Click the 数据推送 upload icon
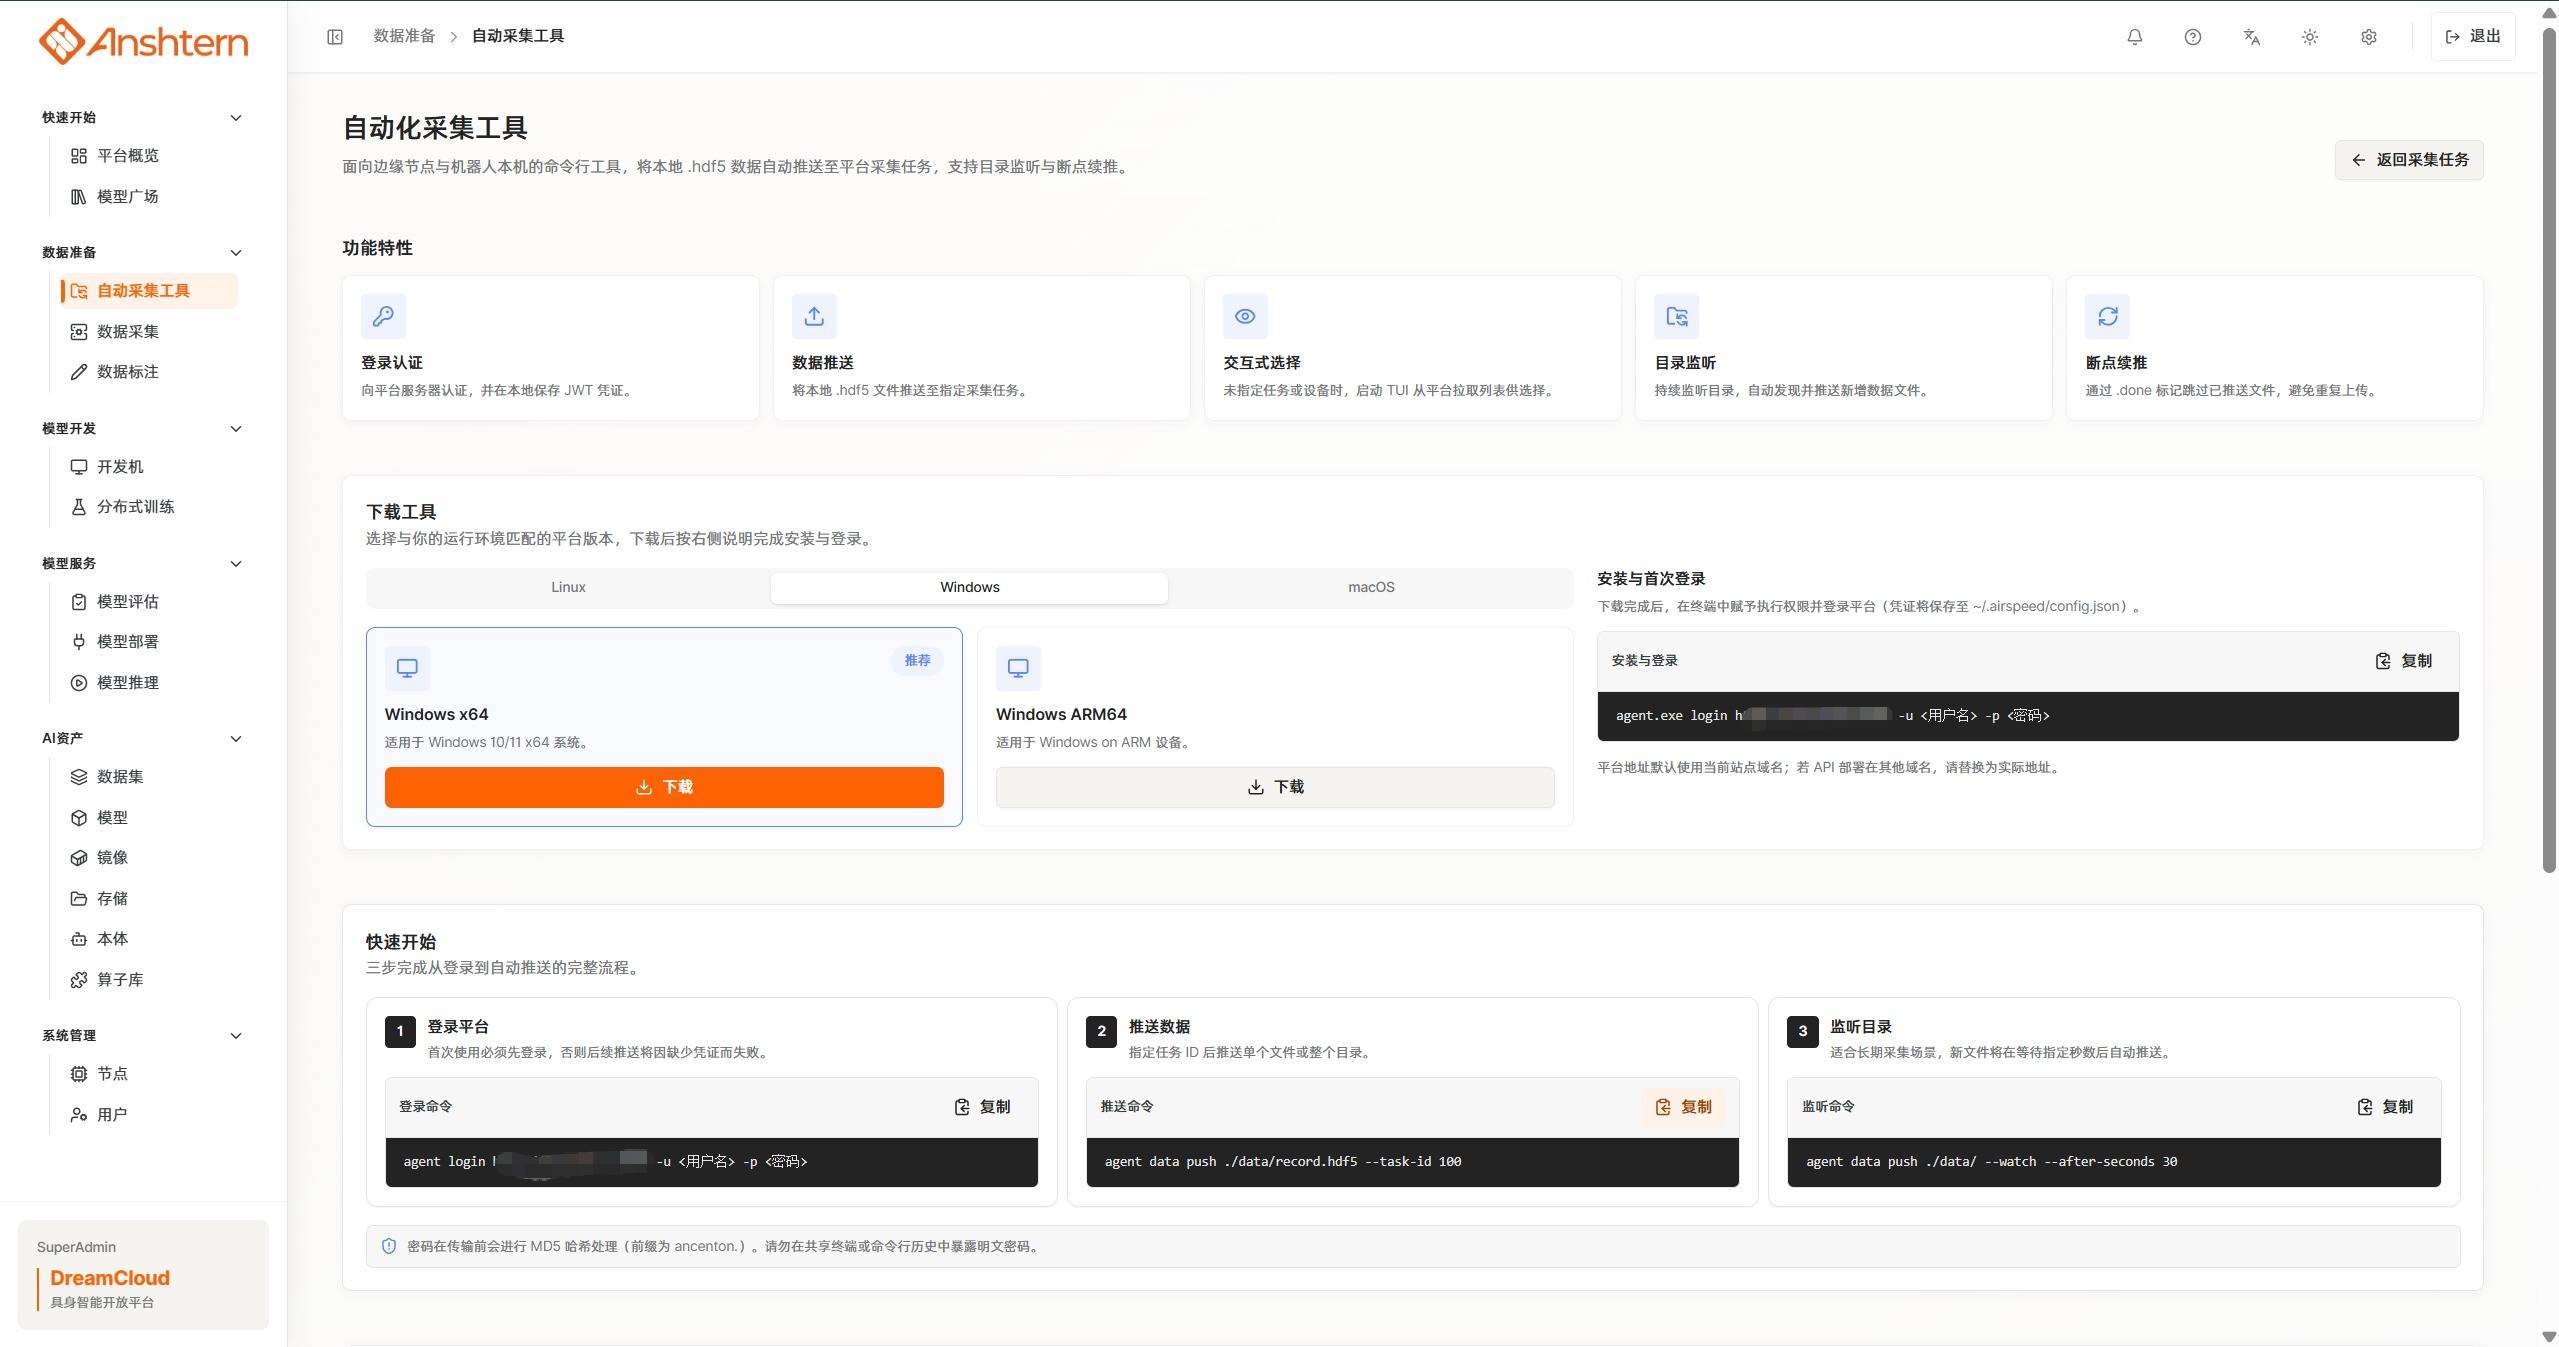The height and width of the screenshot is (1347, 2559). (x=814, y=317)
